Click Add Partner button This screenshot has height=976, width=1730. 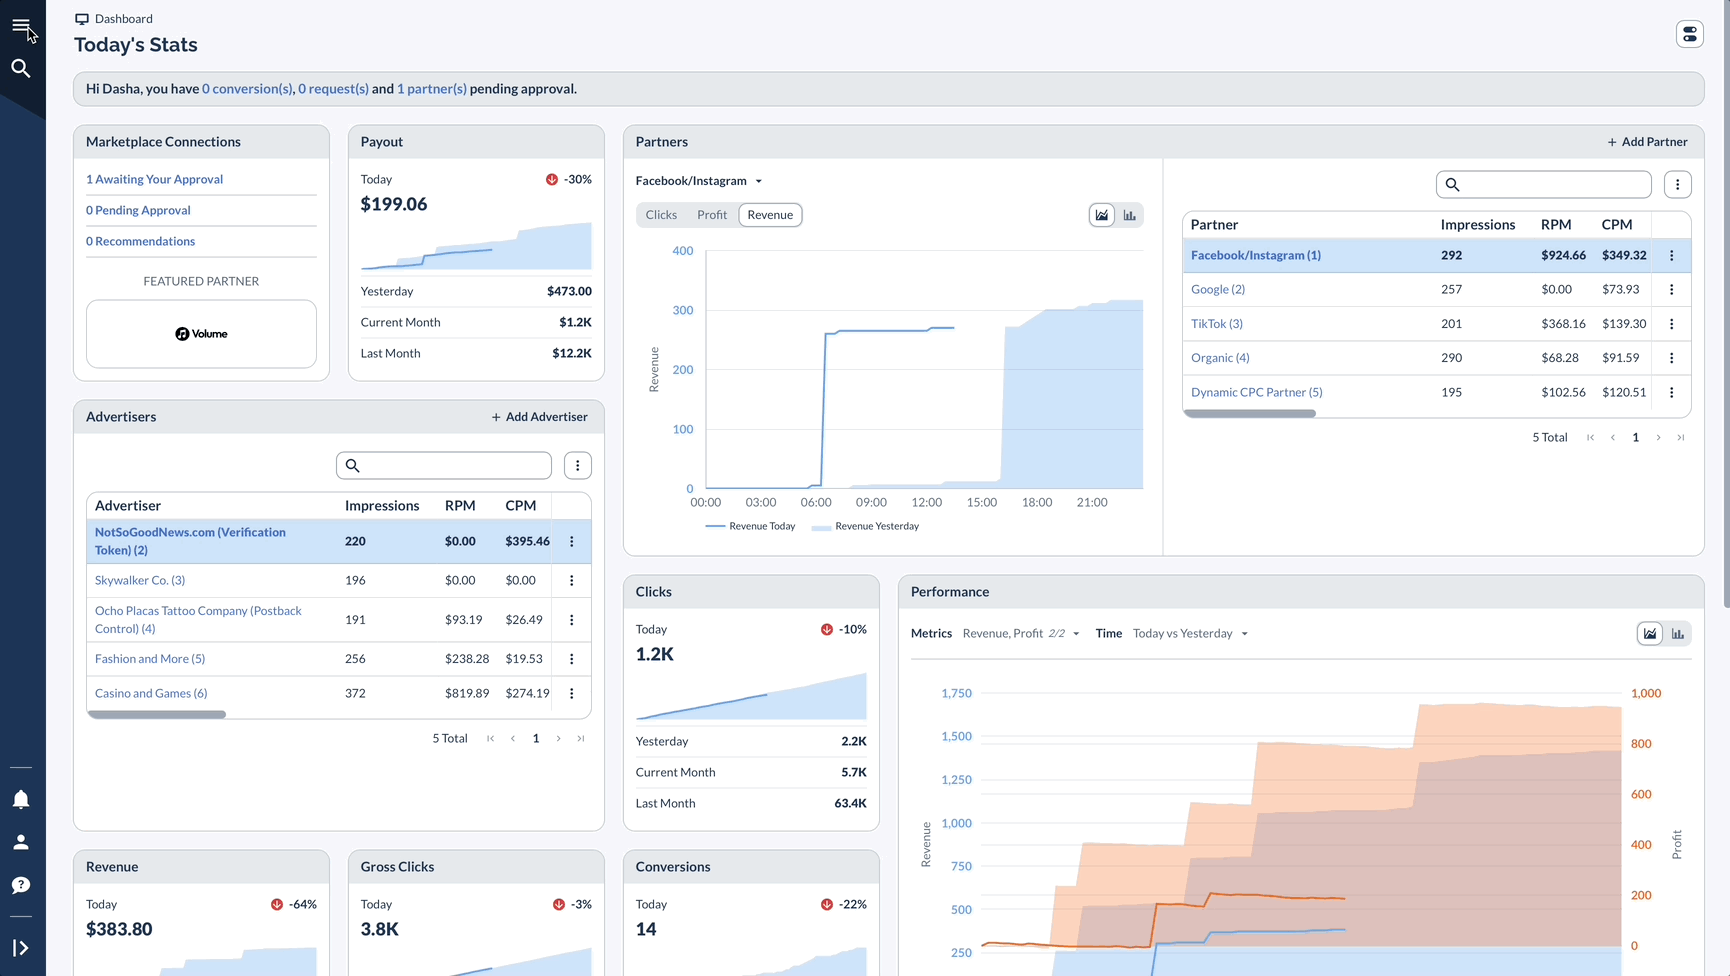(1647, 142)
